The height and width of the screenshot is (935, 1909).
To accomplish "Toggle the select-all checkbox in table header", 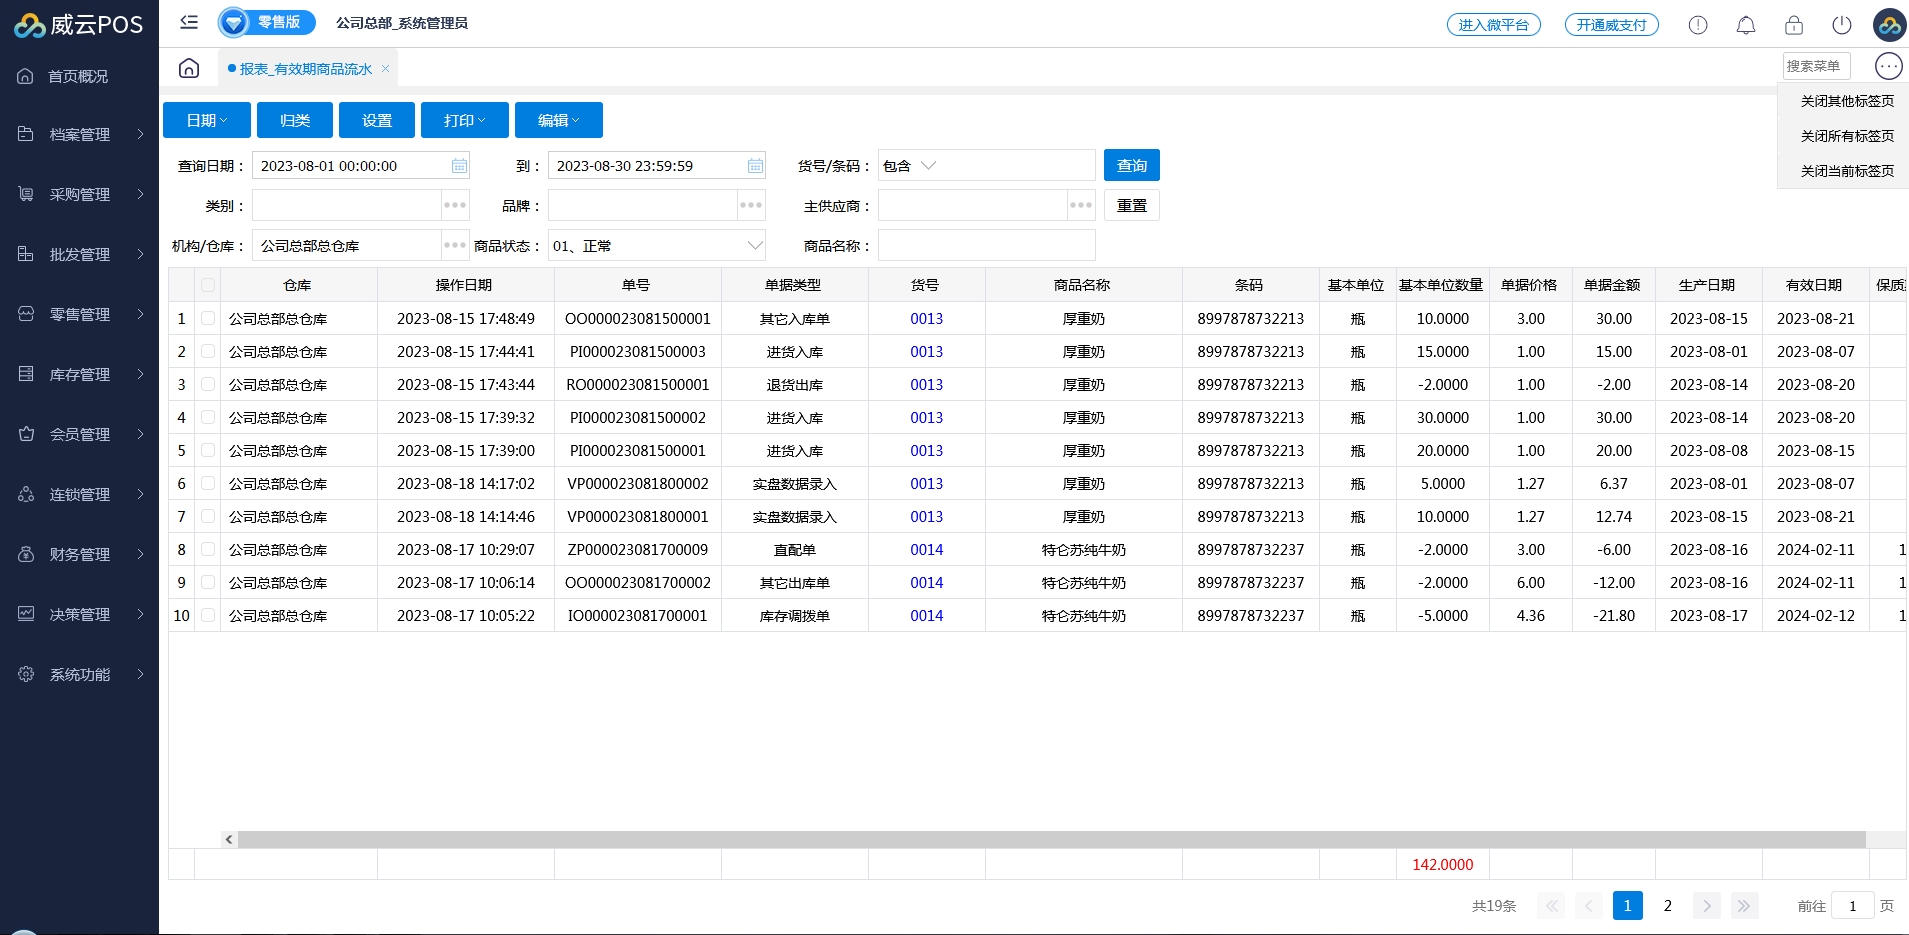I will click(208, 285).
